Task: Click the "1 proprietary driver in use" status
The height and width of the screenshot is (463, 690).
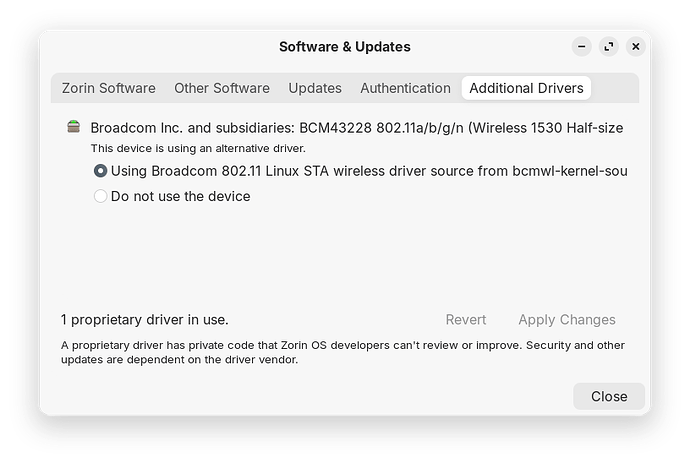Action: [145, 320]
